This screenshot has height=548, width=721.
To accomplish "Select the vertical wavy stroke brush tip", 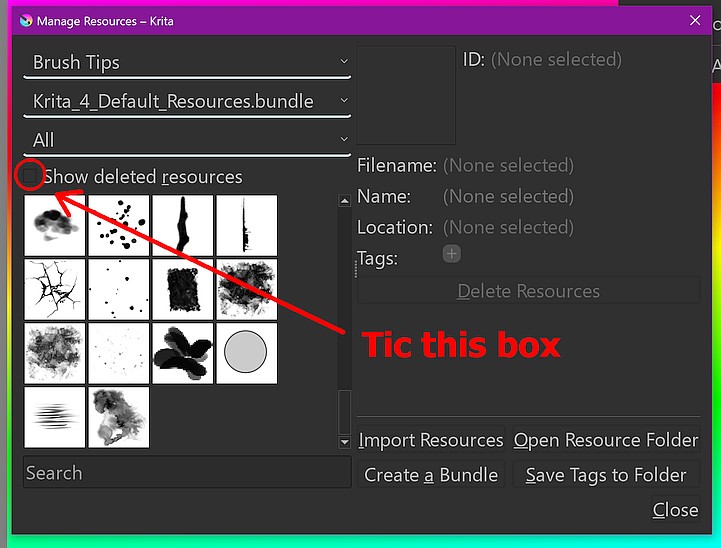I will click(x=183, y=225).
